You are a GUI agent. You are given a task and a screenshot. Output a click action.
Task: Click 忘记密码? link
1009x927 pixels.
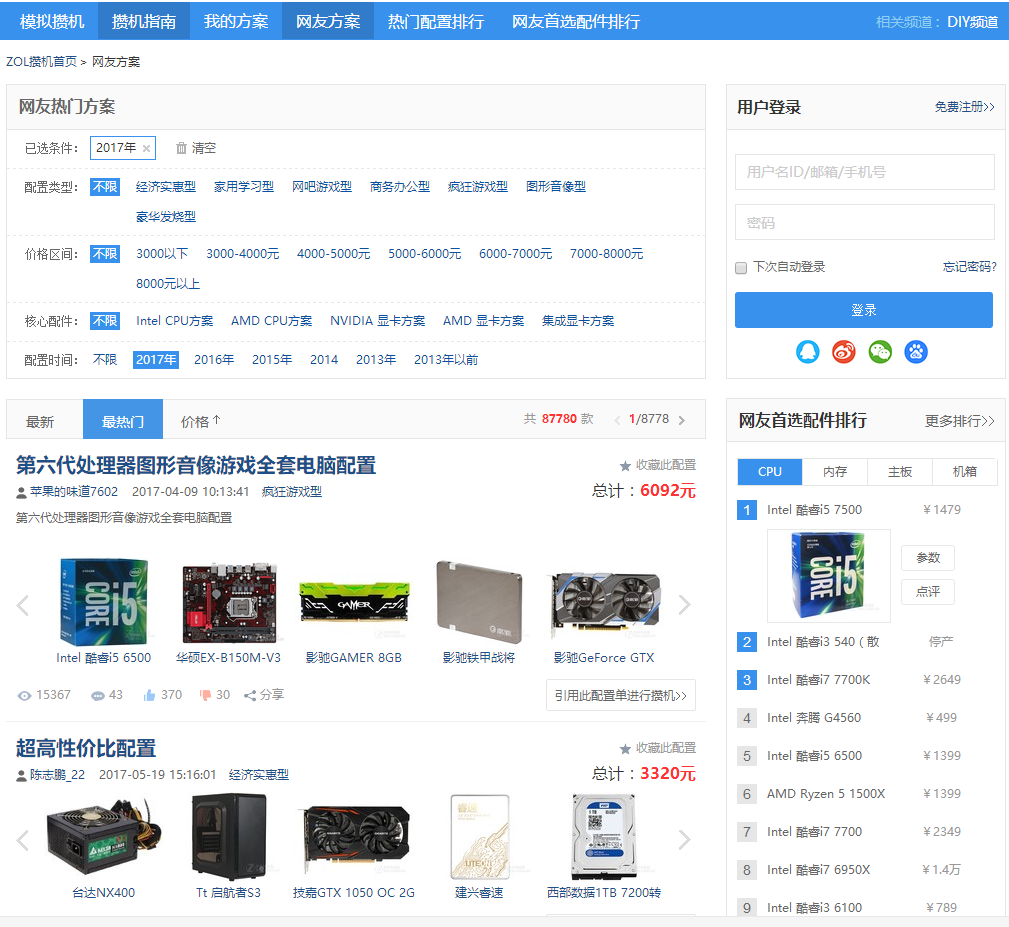click(969, 267)
